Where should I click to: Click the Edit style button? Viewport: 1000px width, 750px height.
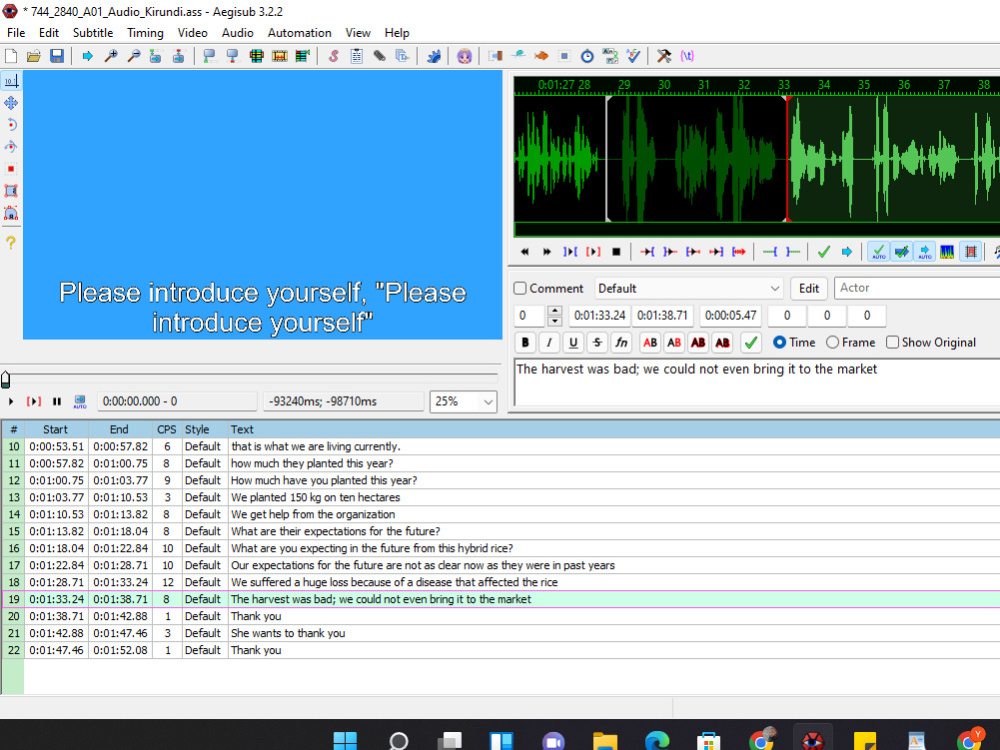809,288
